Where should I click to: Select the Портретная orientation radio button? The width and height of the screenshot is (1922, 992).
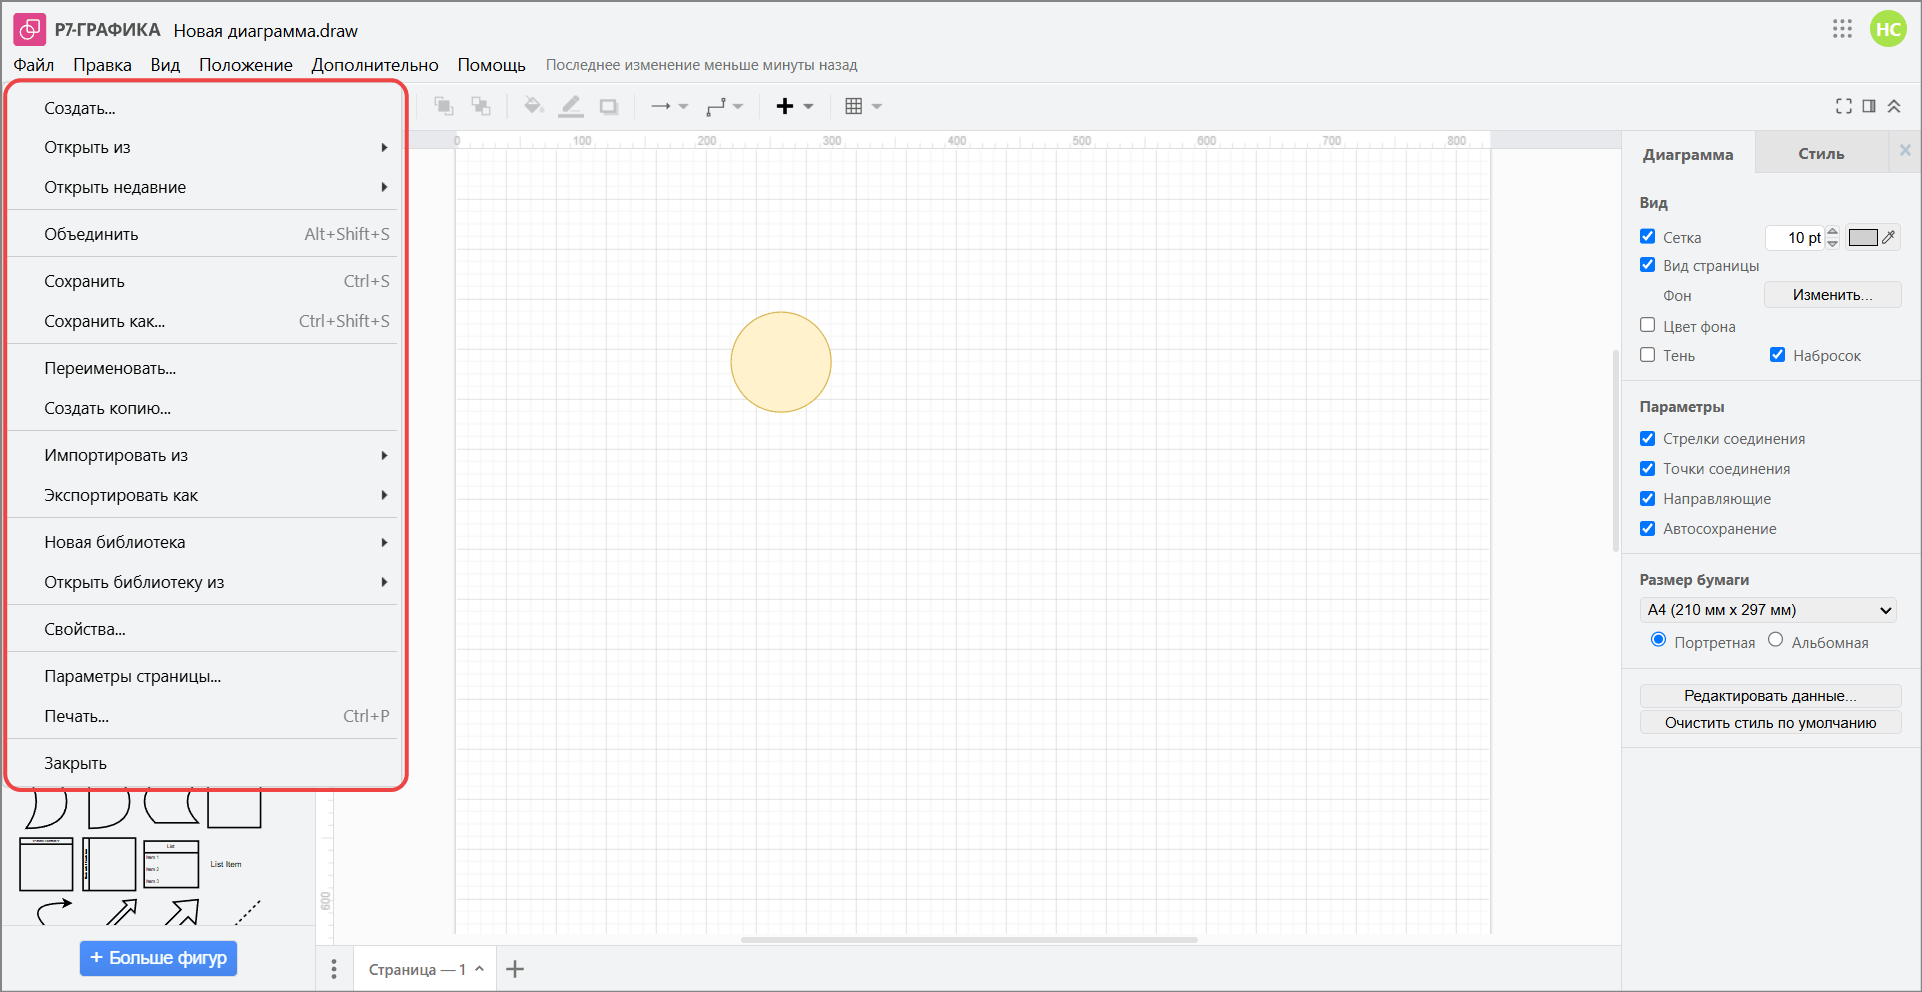[1659, 640]
